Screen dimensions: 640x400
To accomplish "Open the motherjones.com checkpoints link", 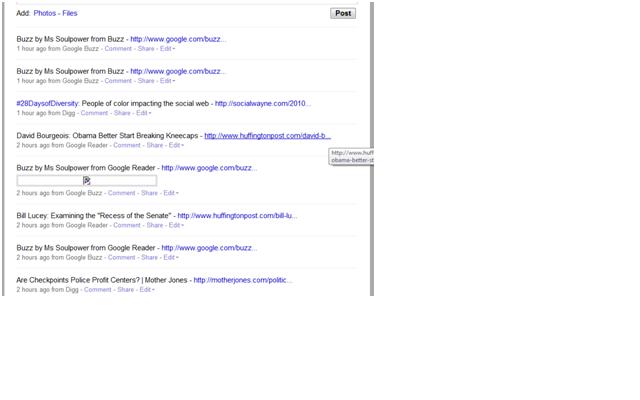I will 243,280.
